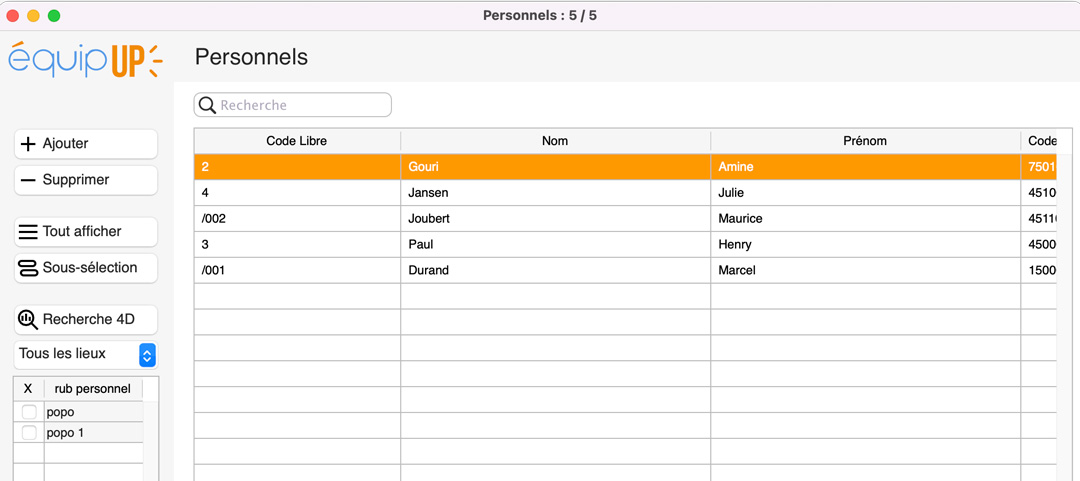Enable the popo 1 checkbox
1080x481 pixels.
point(29,433)
